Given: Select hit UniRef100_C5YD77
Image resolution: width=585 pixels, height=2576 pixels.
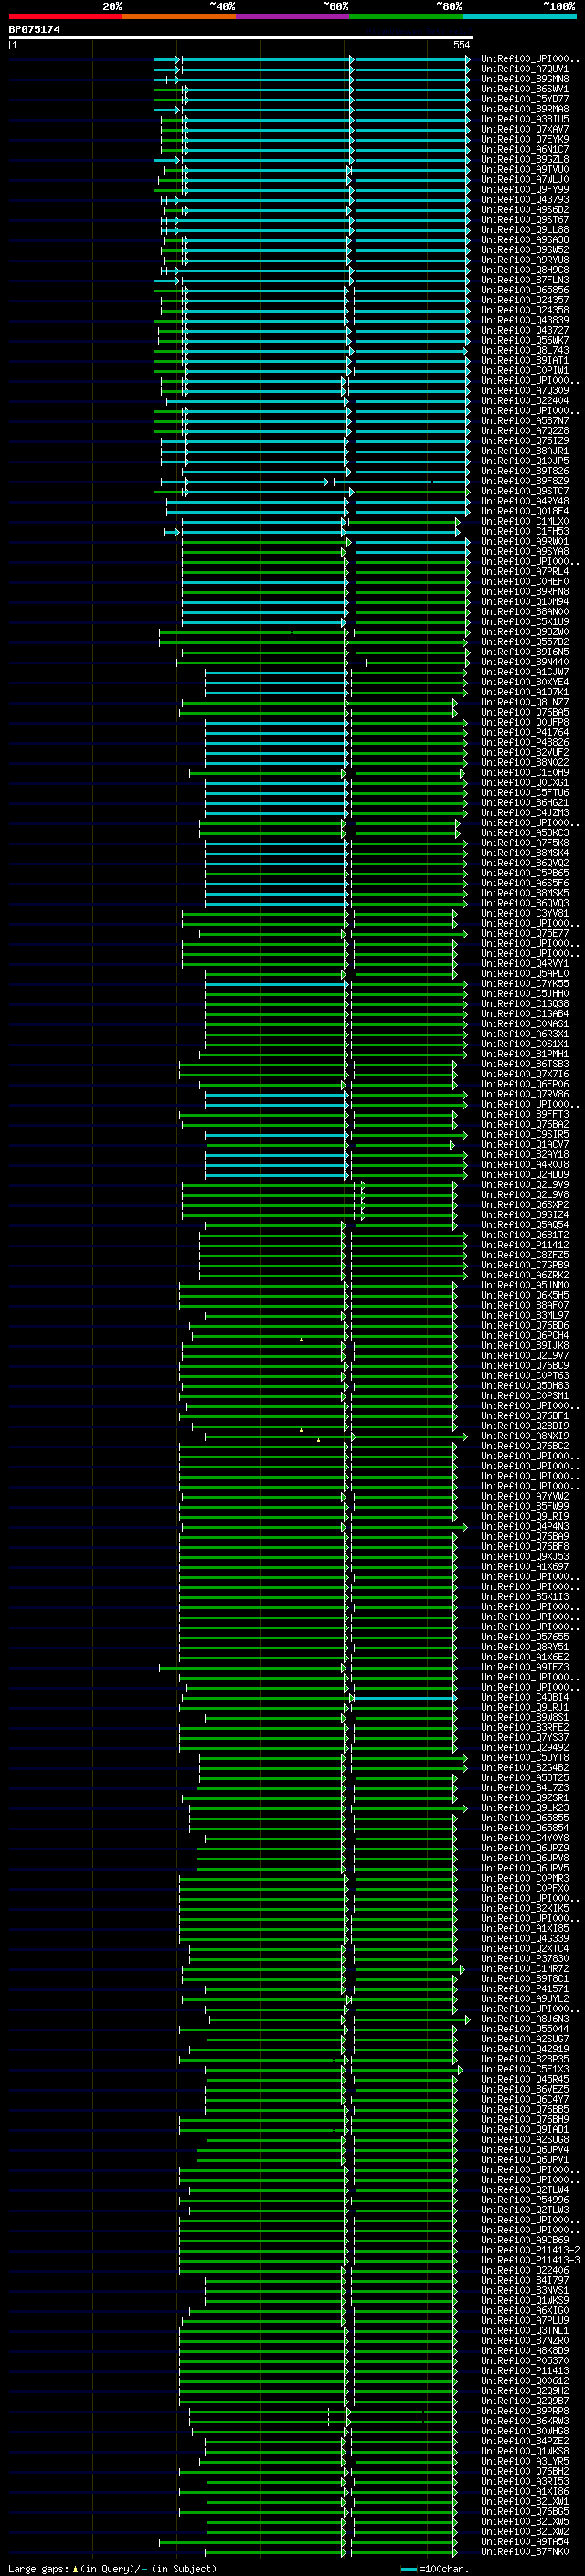Looking at the screenshot, I should 524,99.
